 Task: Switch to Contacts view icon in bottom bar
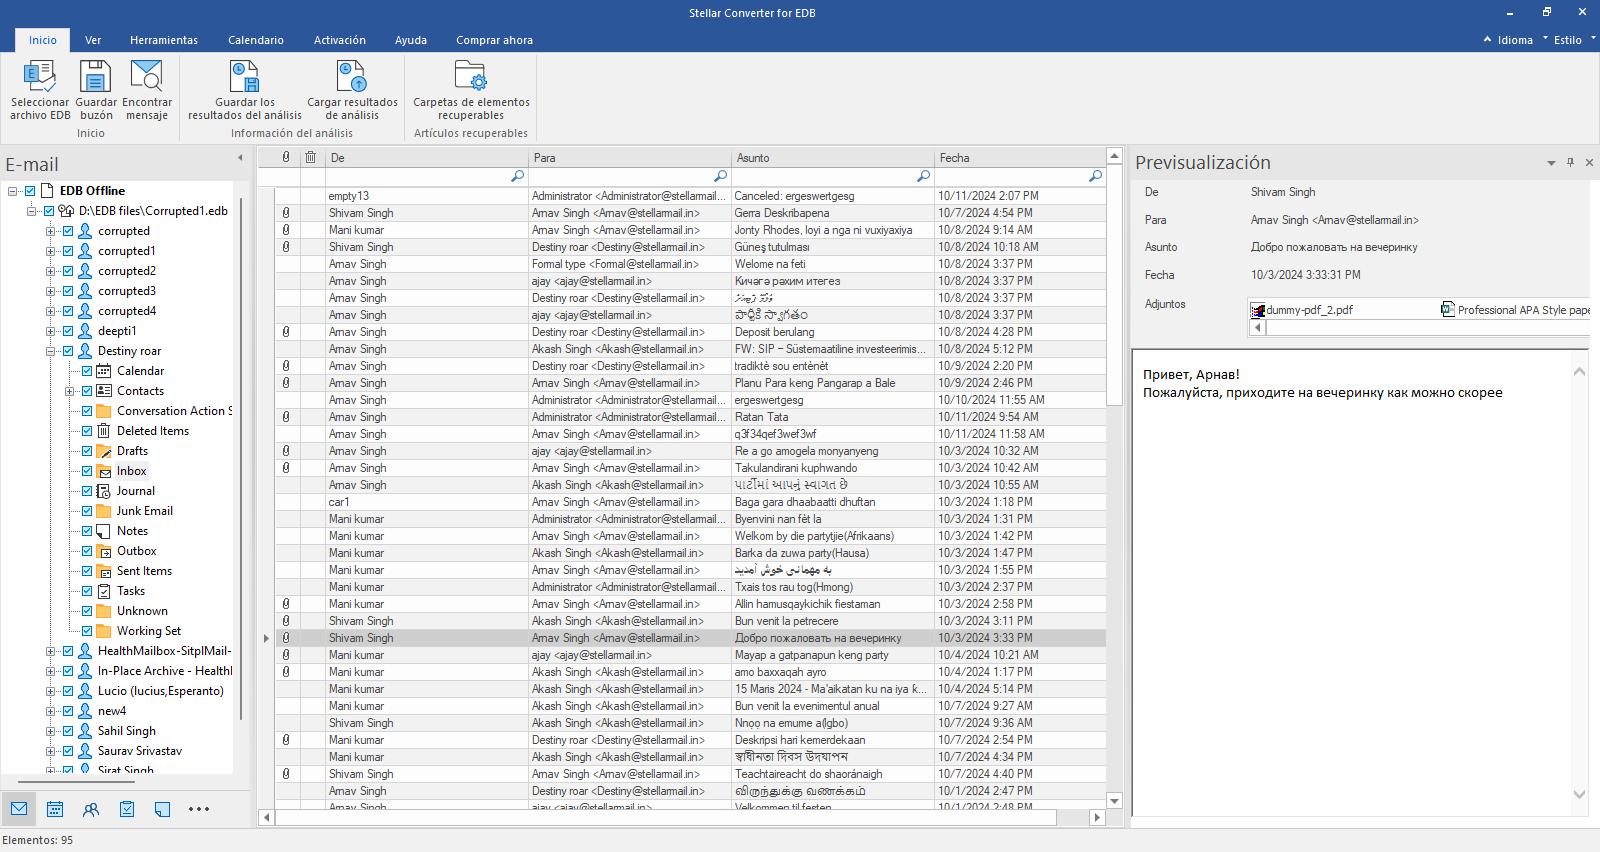pyautogui.click(x=91, y=809)
